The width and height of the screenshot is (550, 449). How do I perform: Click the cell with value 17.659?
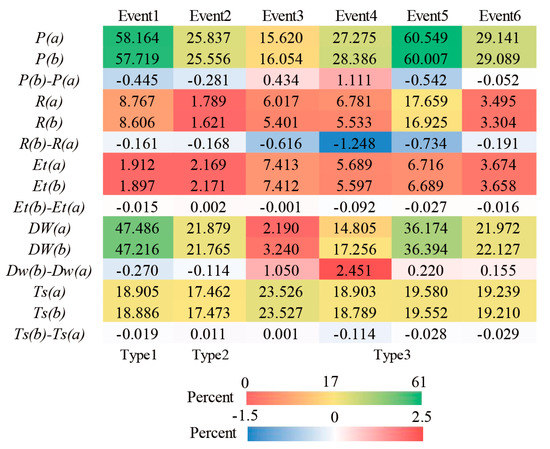[427, 100]
